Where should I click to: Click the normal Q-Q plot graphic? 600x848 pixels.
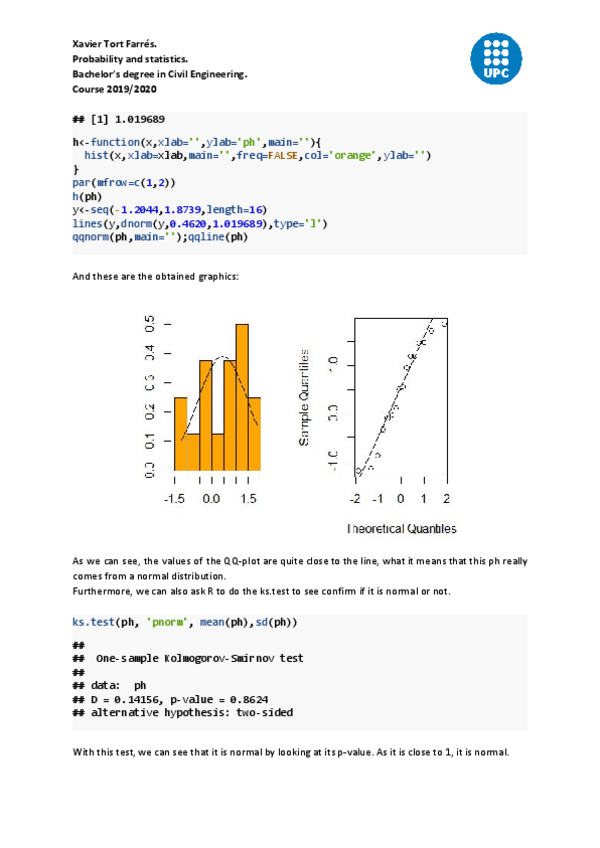click(x=400, y=400)
